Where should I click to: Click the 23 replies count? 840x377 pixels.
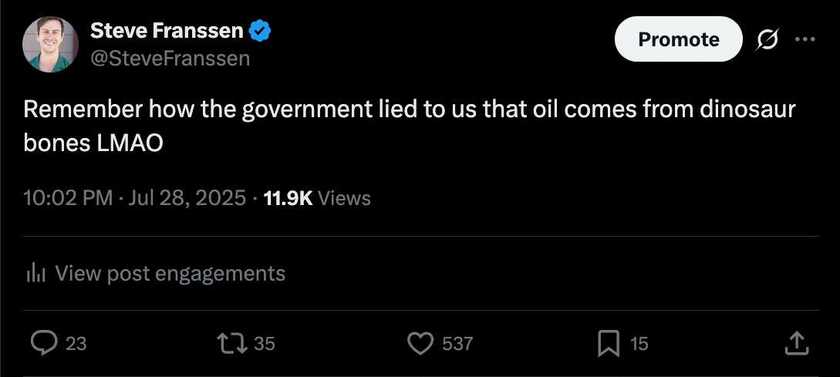[x=76, y=343]
